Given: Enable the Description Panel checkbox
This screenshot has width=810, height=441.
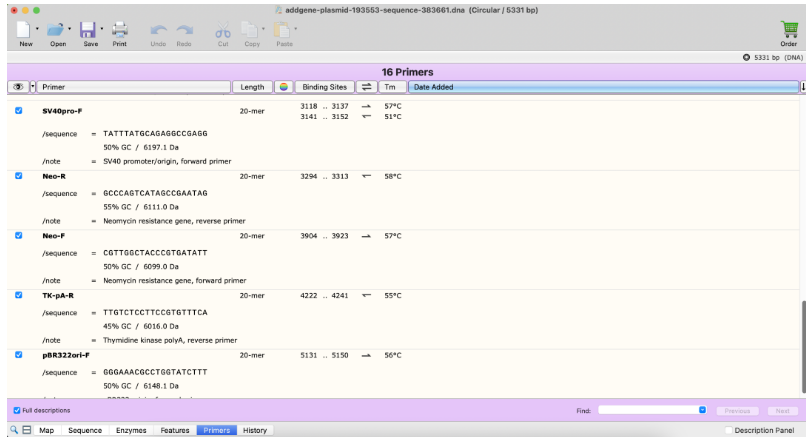Looking at the screenshot, I should [729, 430].
